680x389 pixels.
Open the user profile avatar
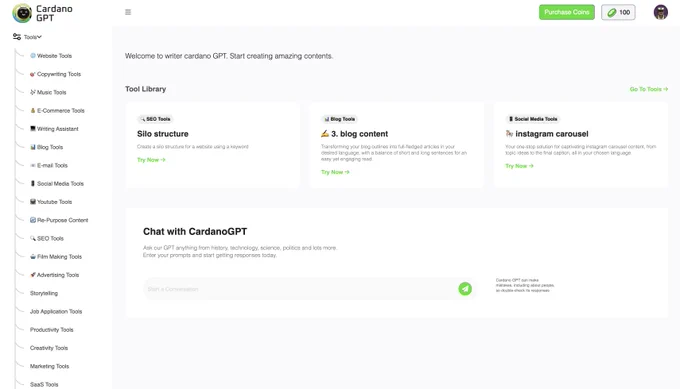pos(660,12)
